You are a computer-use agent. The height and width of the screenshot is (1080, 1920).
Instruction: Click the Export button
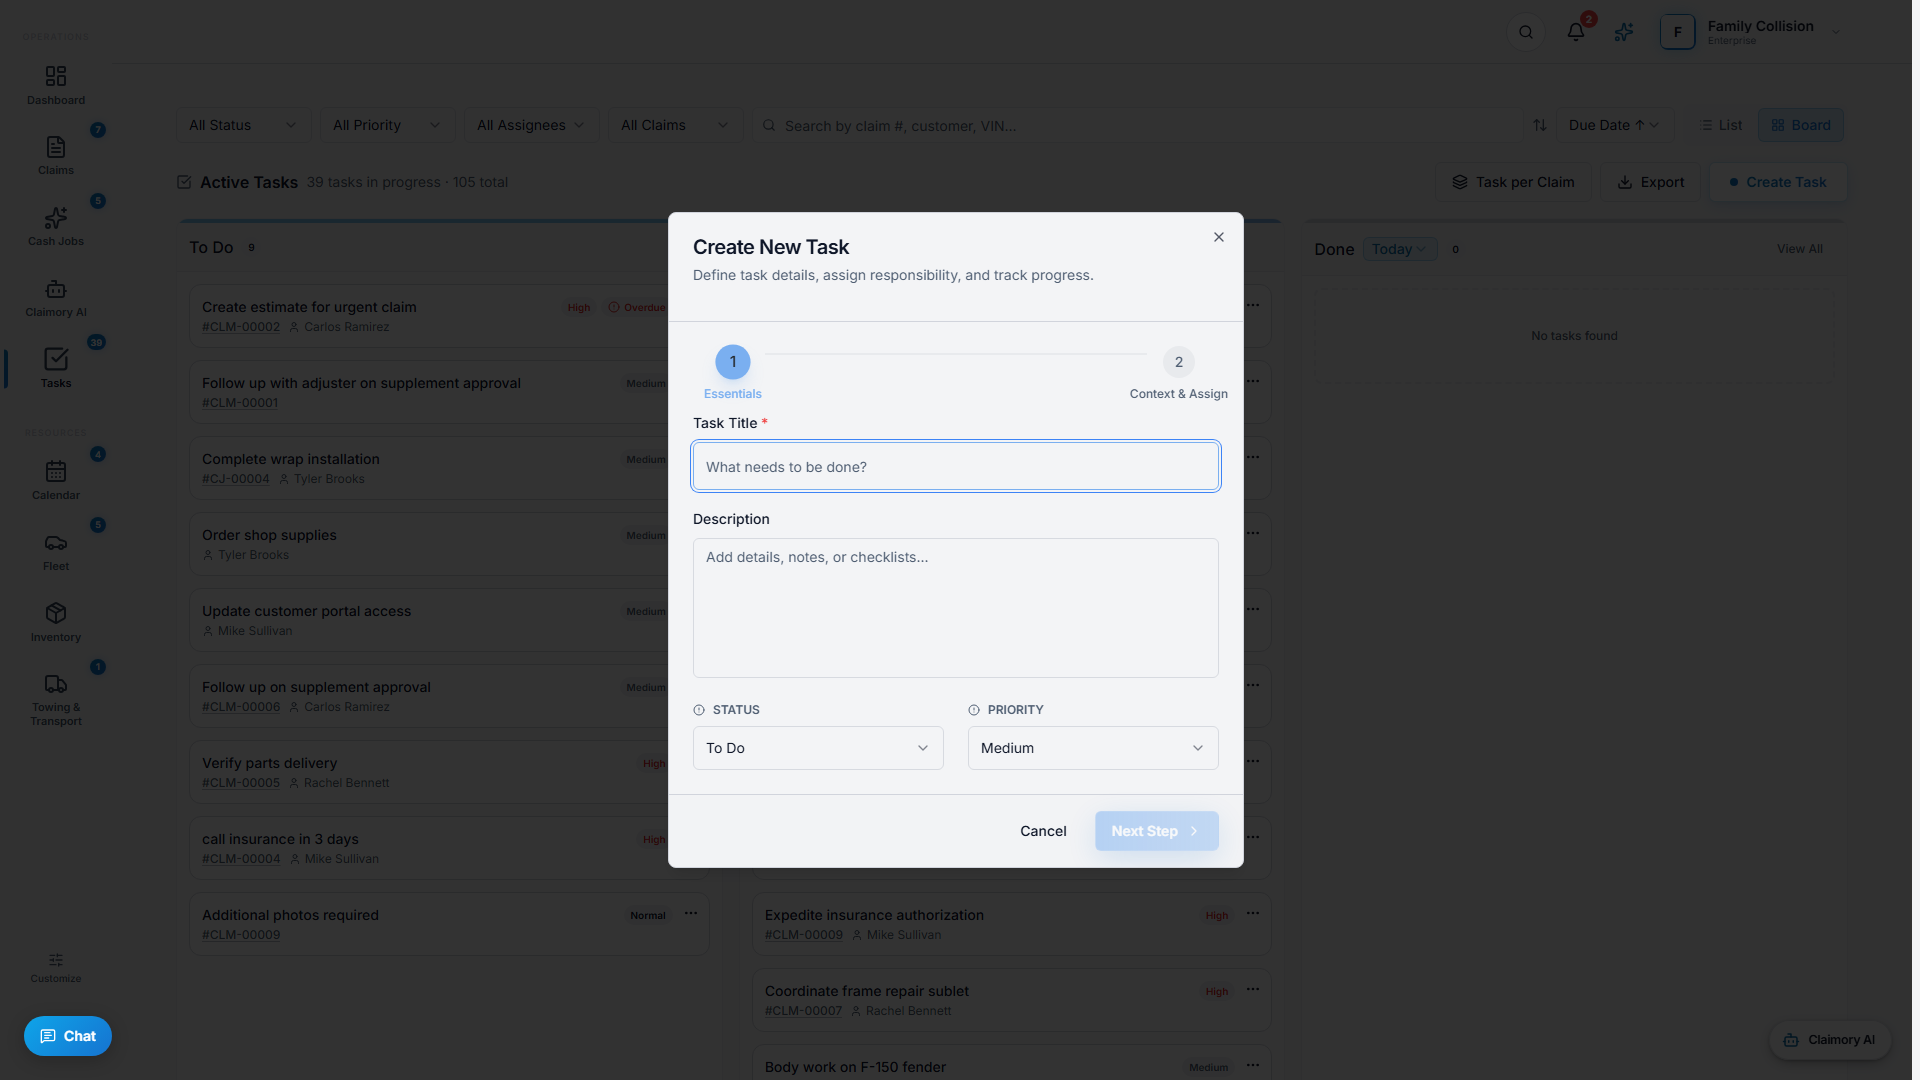(1651, 182)
